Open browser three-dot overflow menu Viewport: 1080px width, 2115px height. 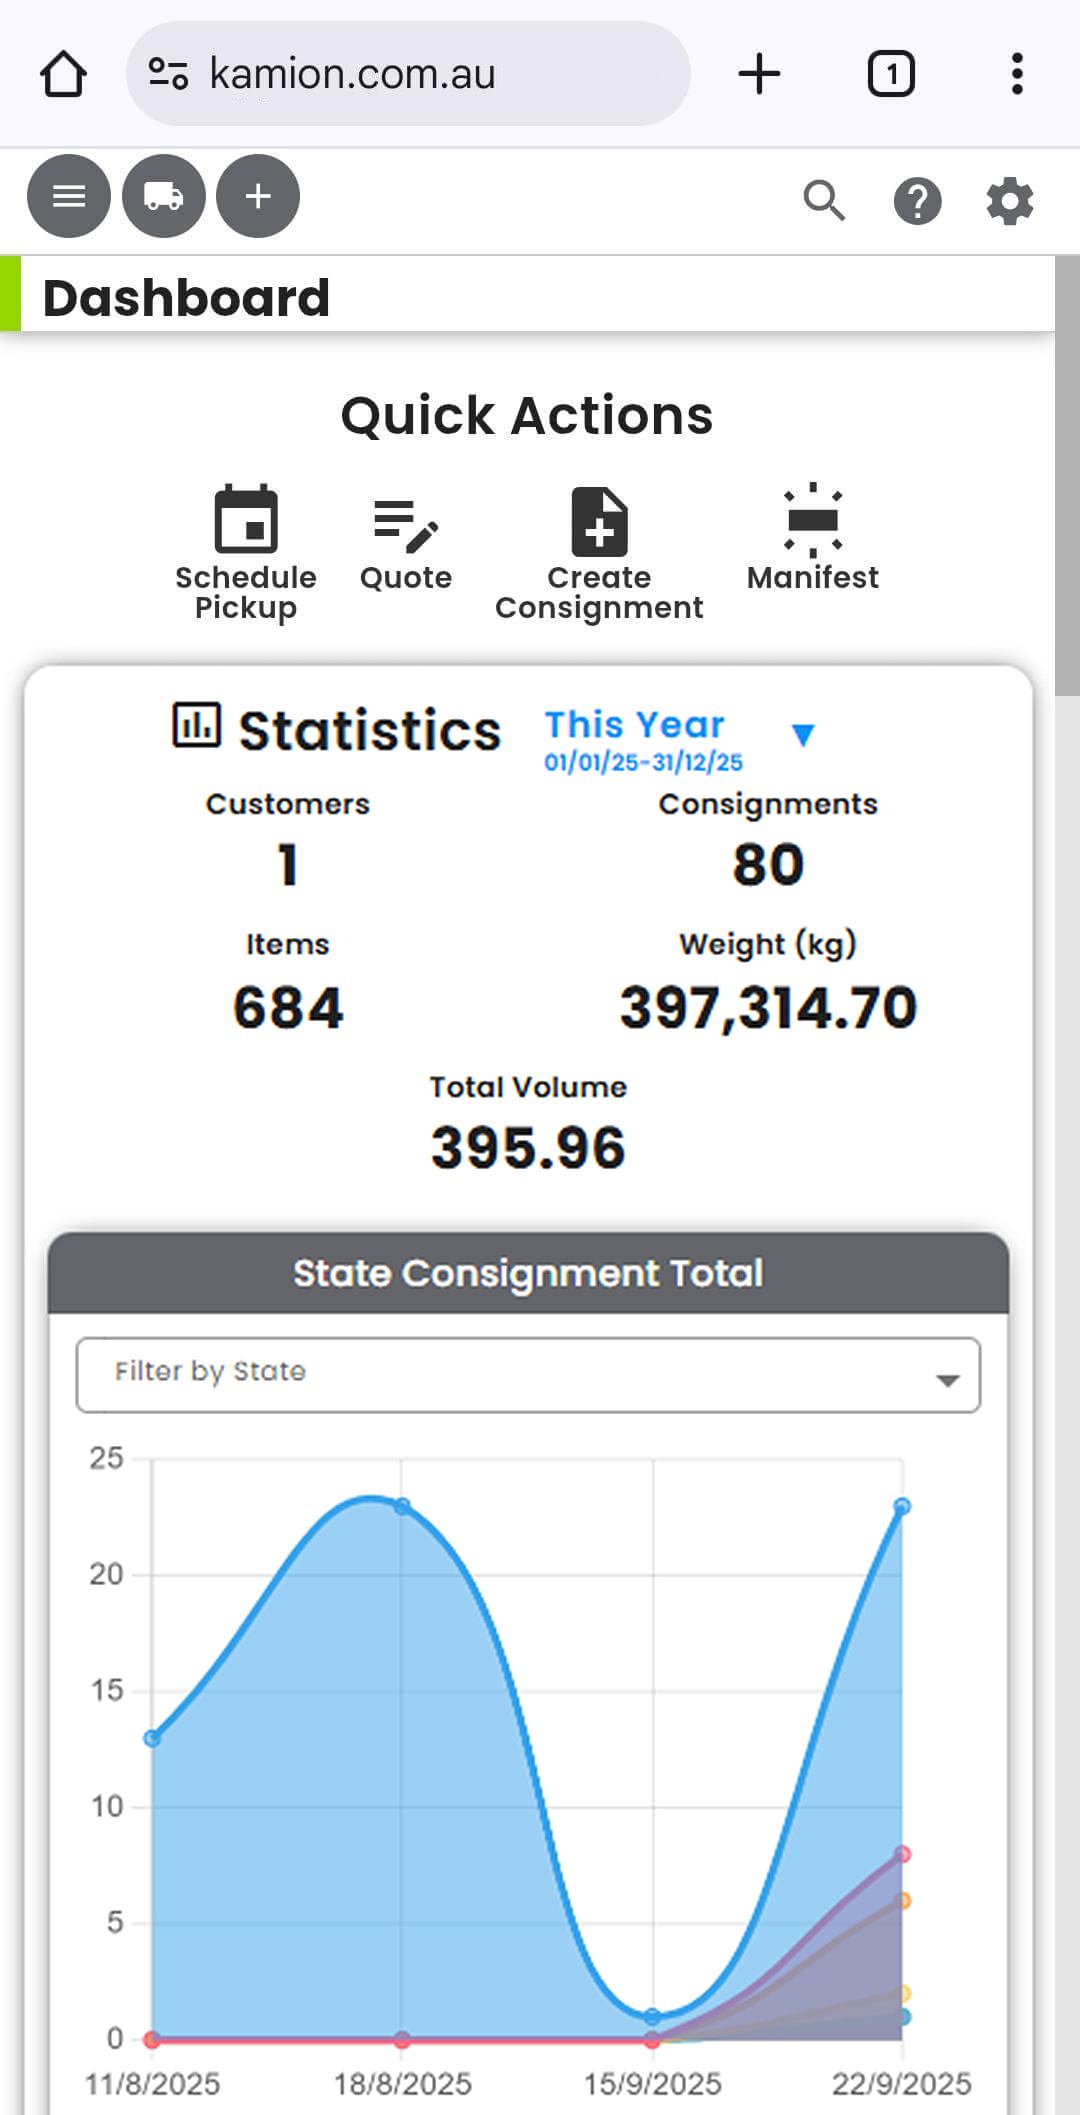pos(1017,74)
